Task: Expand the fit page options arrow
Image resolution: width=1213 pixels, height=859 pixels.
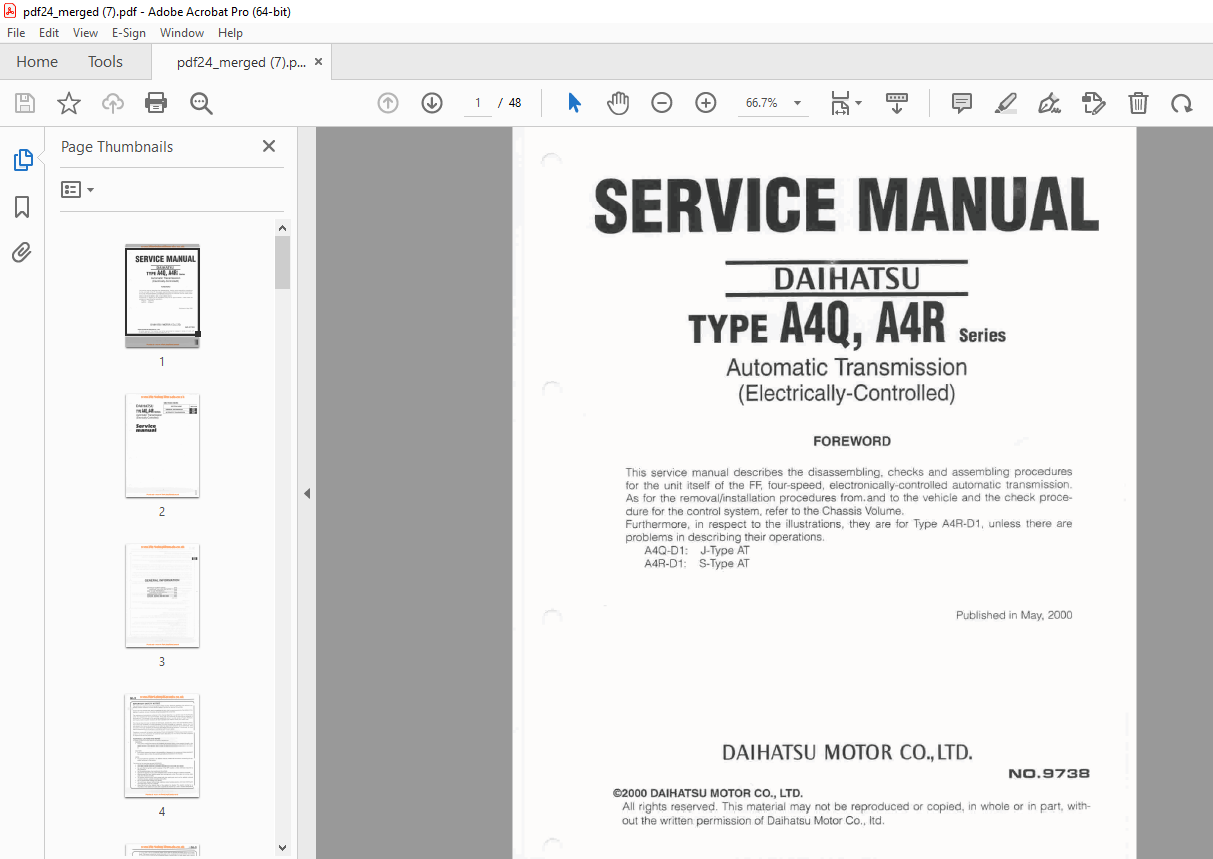Action: [x=858, y=103]
